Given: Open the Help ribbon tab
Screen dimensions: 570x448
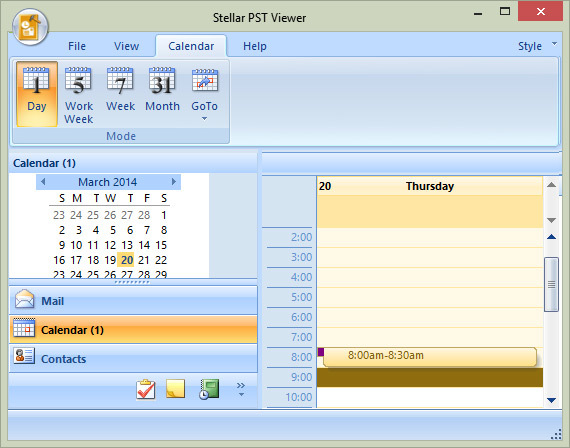Looking at the screenshot, I should click(x=255, y=46).
